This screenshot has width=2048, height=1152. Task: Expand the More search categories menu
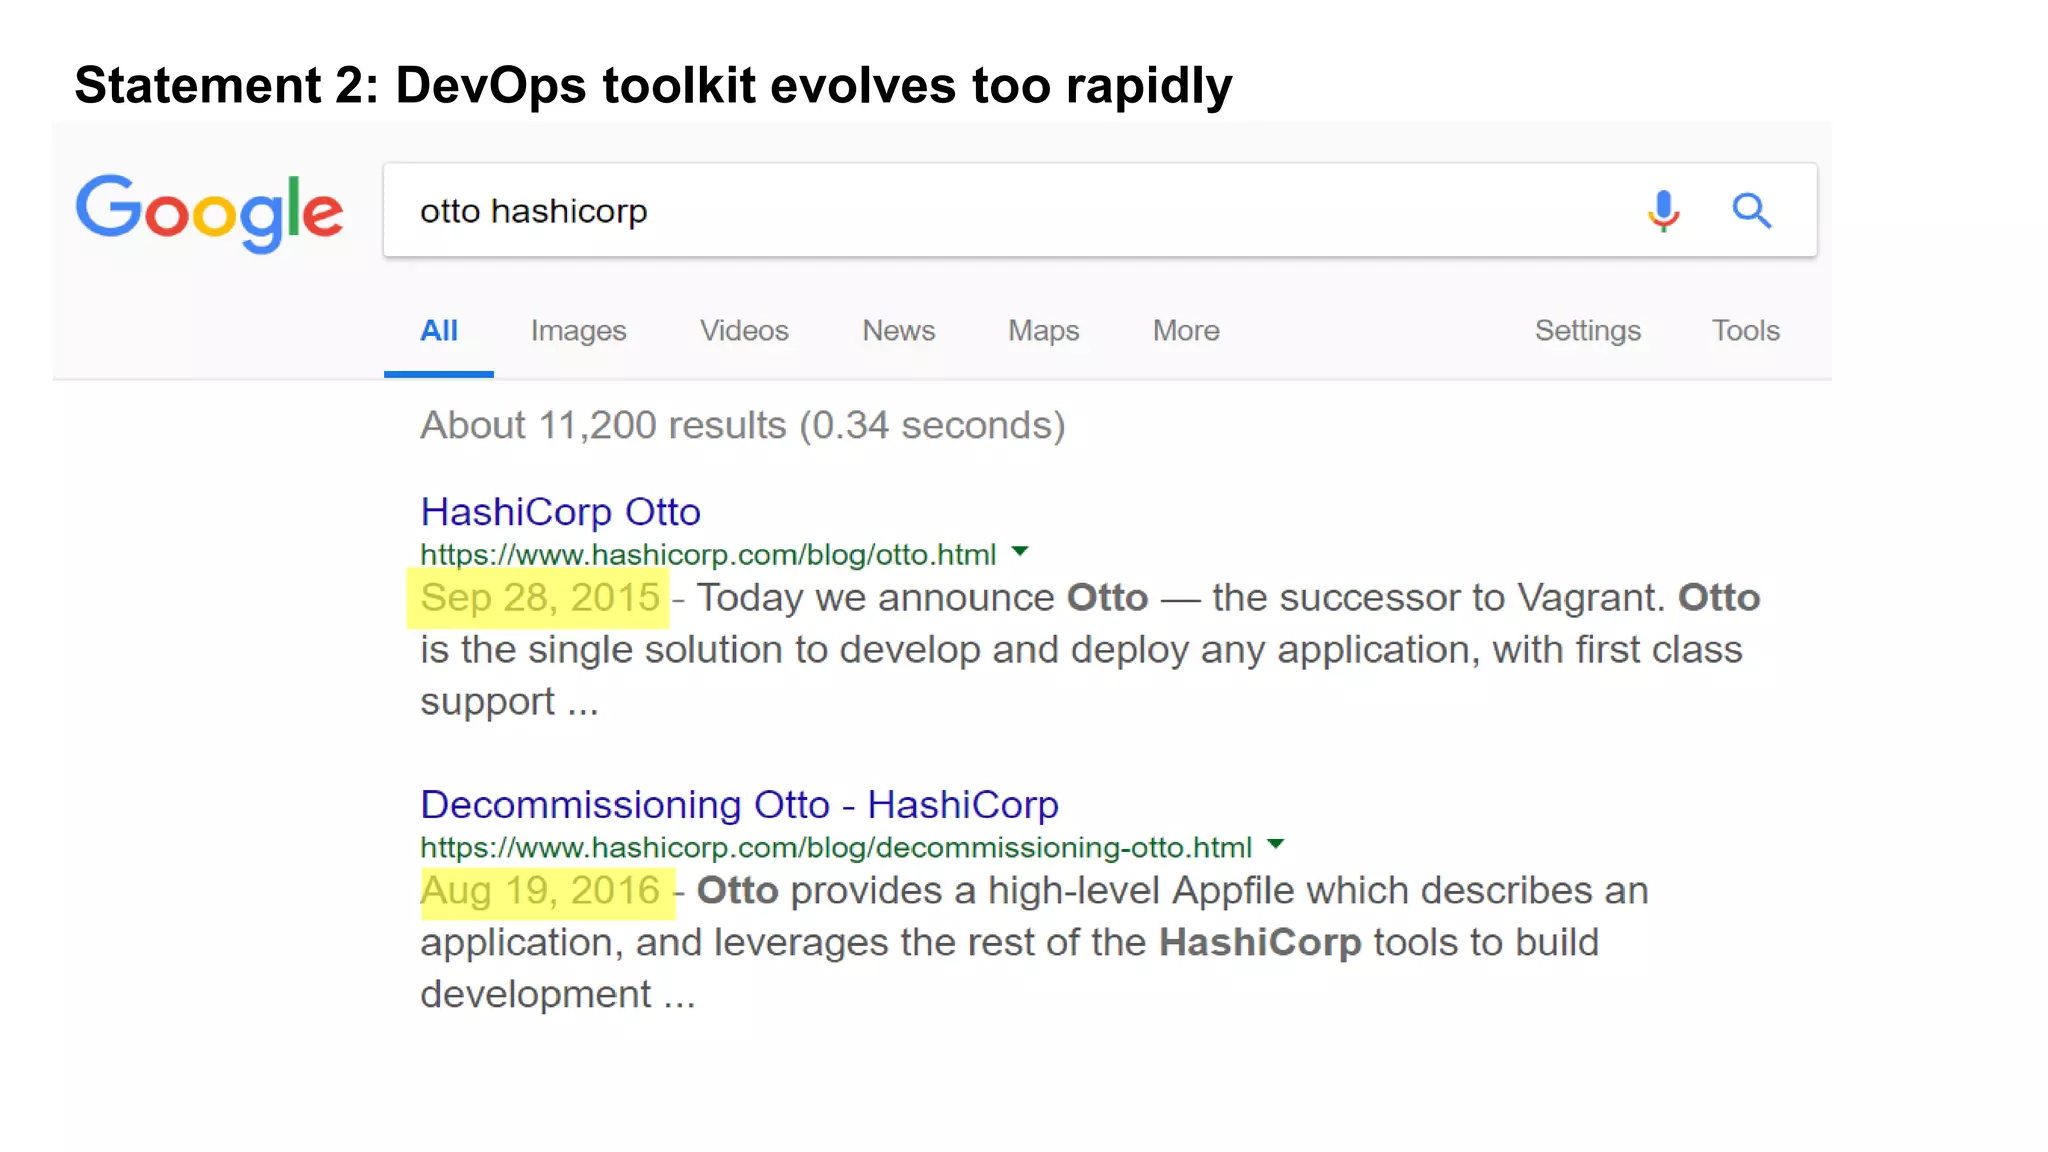coord(1186,331)
